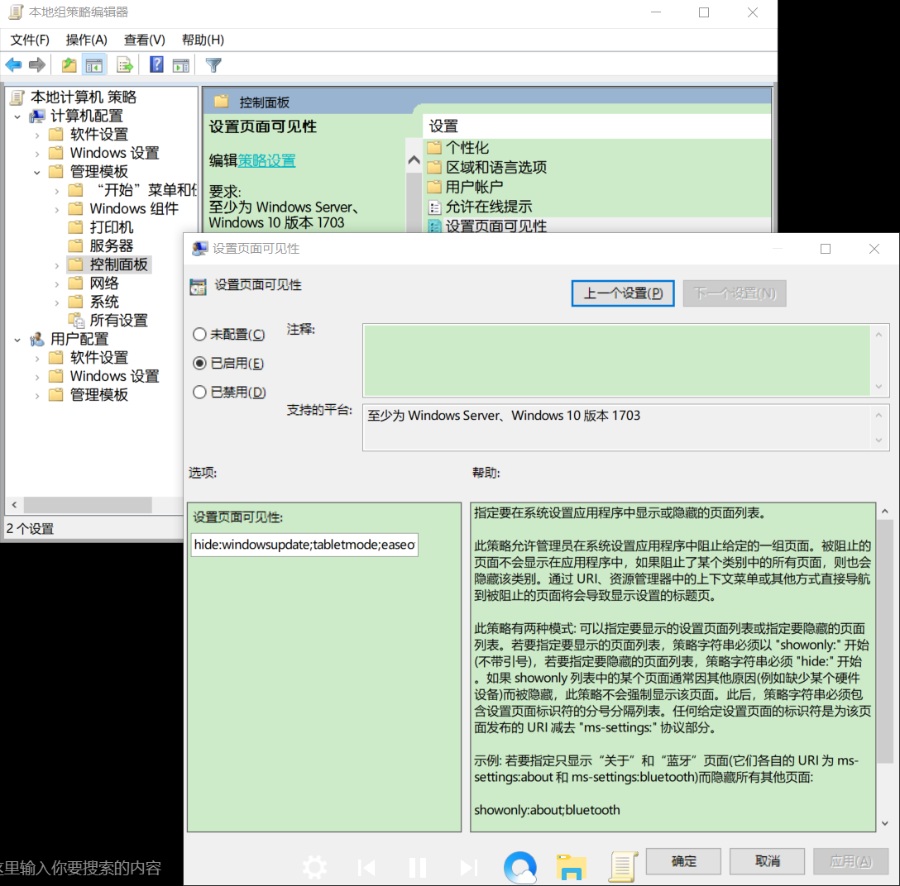Expand 管理模板 under 用户配置
Screen dimensions: 900x886
point(37,395)
